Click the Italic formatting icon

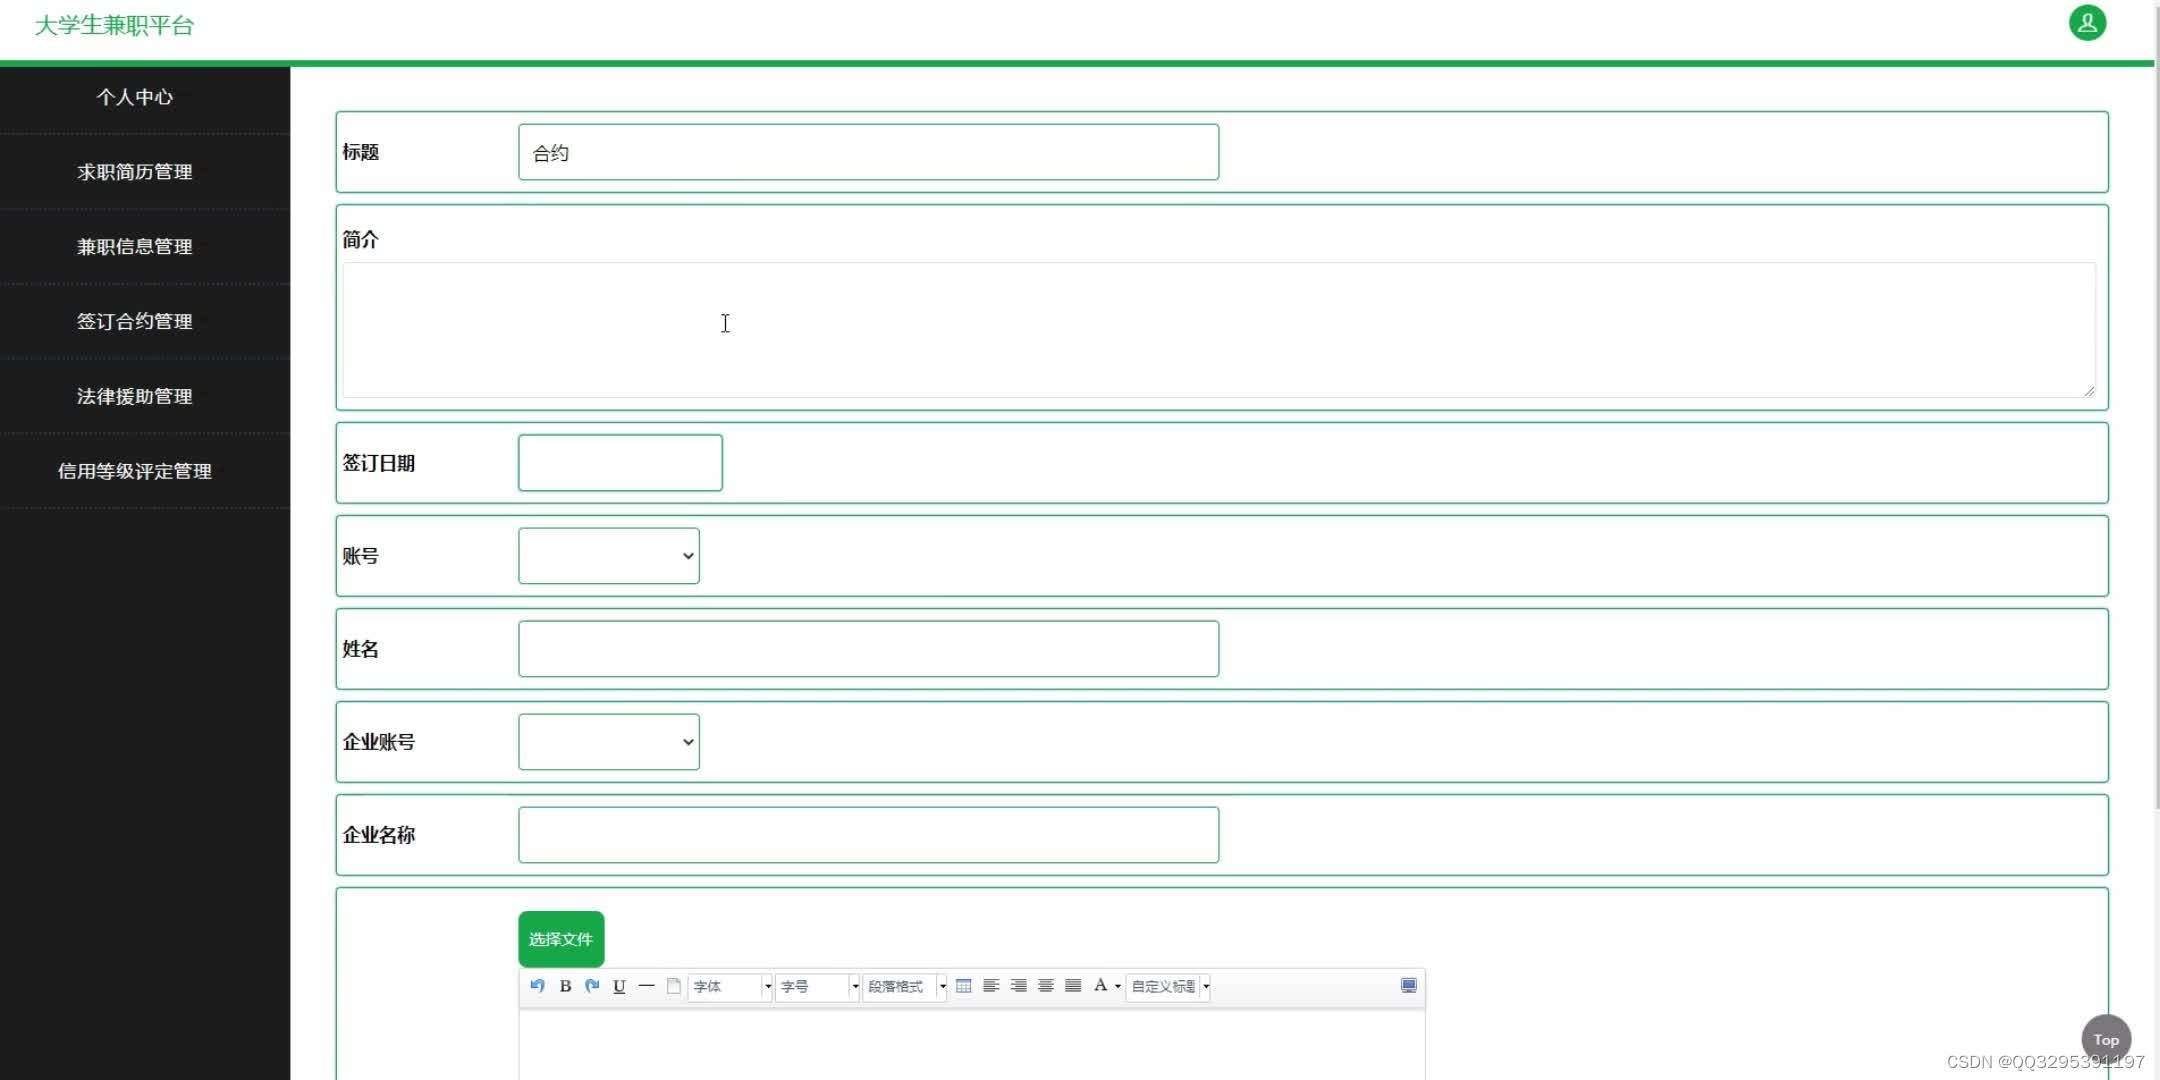(x=592, y=986)
